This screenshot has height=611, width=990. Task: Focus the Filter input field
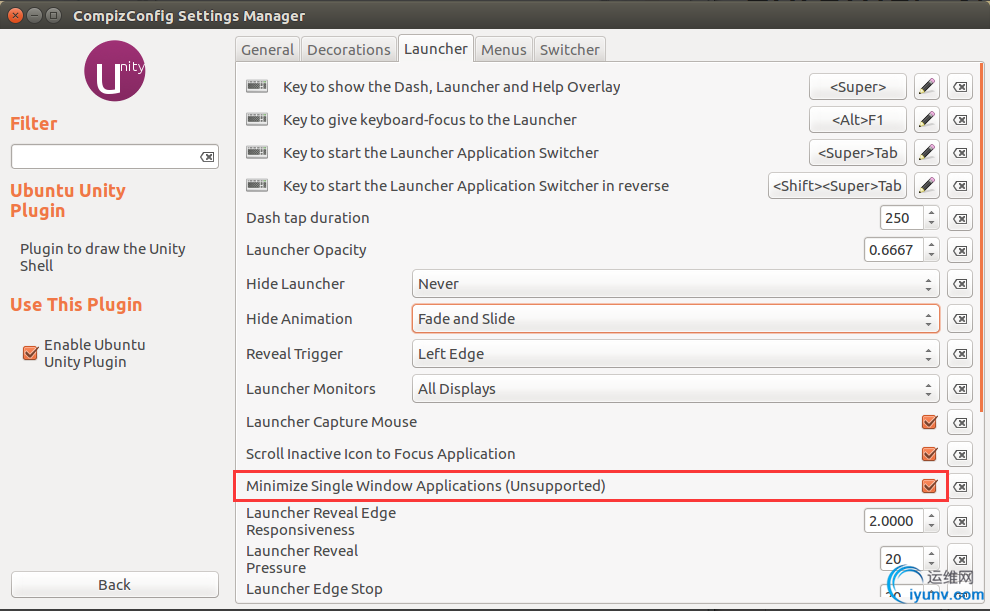coord(115,157)
